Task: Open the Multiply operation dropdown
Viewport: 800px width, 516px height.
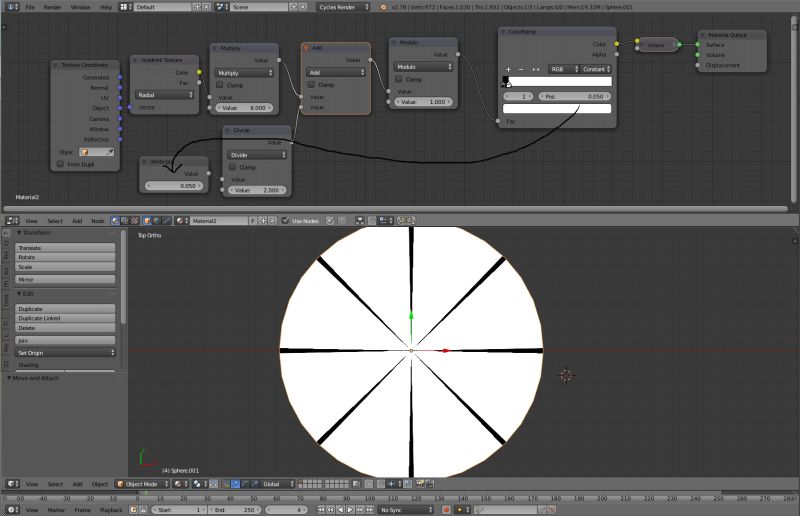Action: pos(244,73)
